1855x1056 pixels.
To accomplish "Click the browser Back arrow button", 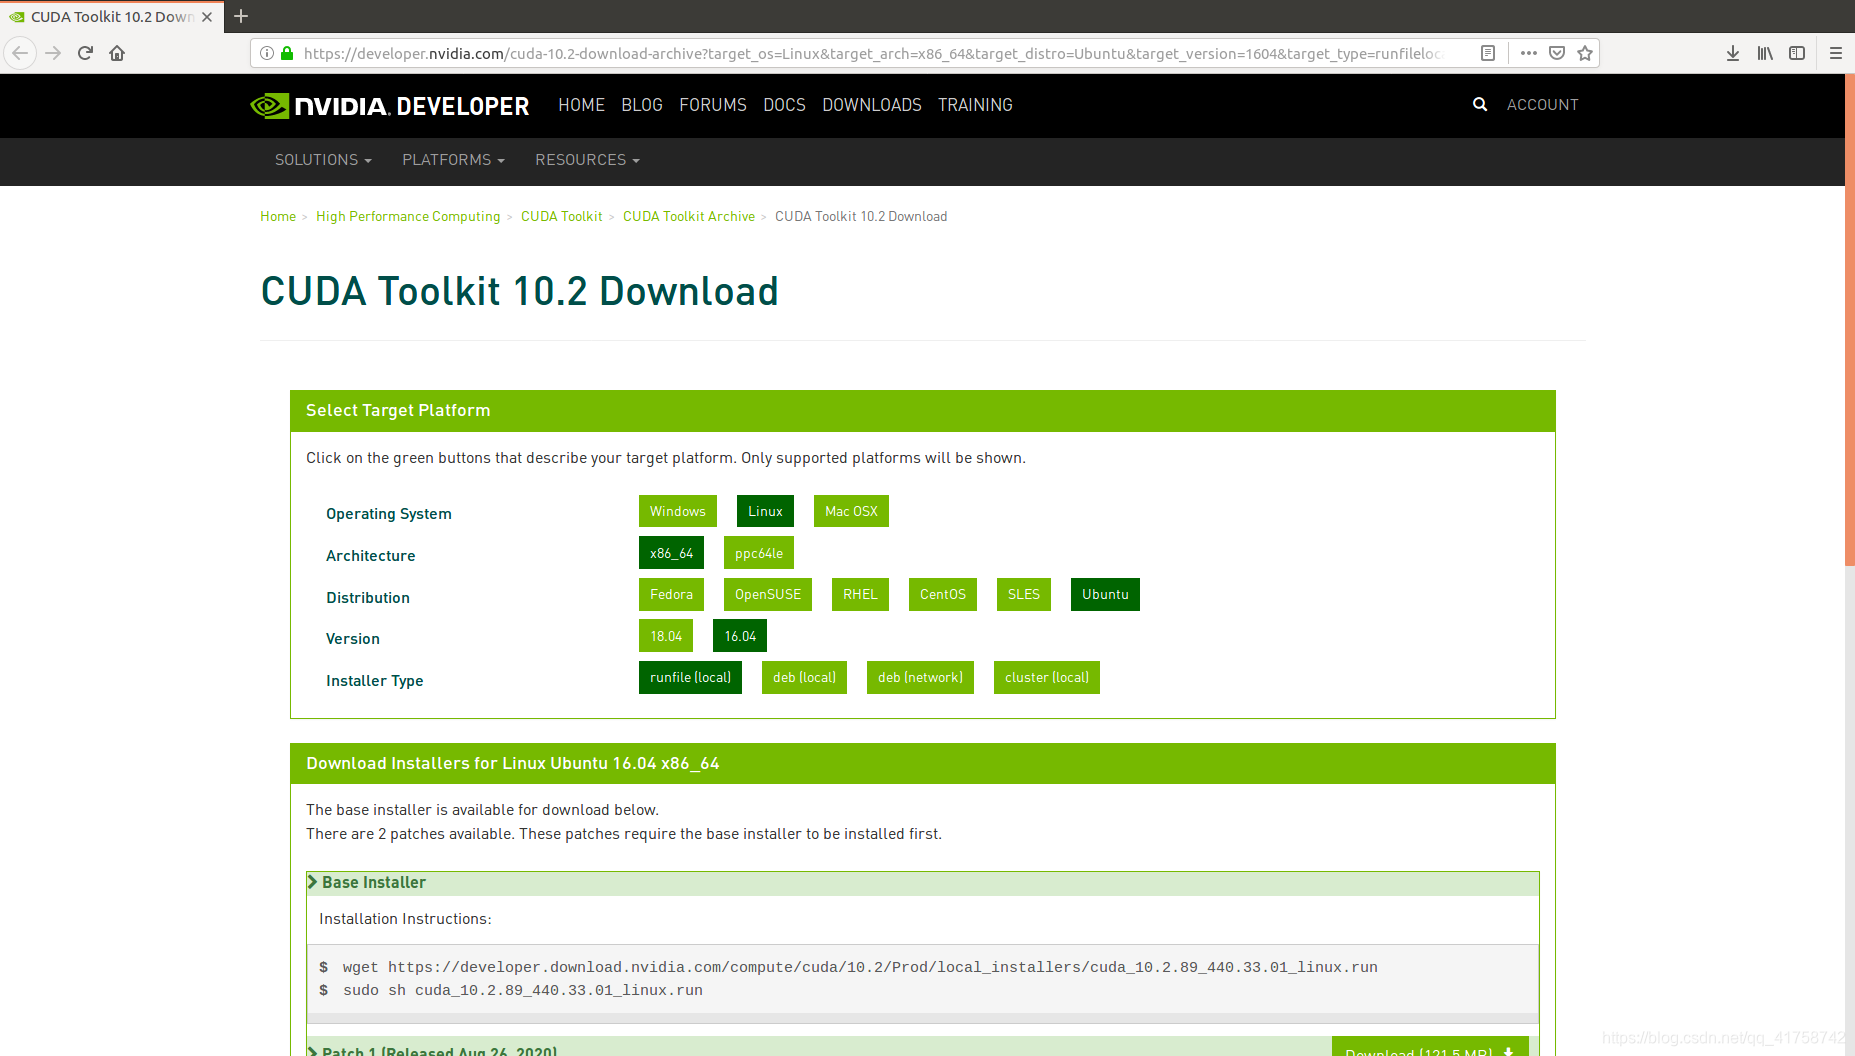I will point(20,53).
